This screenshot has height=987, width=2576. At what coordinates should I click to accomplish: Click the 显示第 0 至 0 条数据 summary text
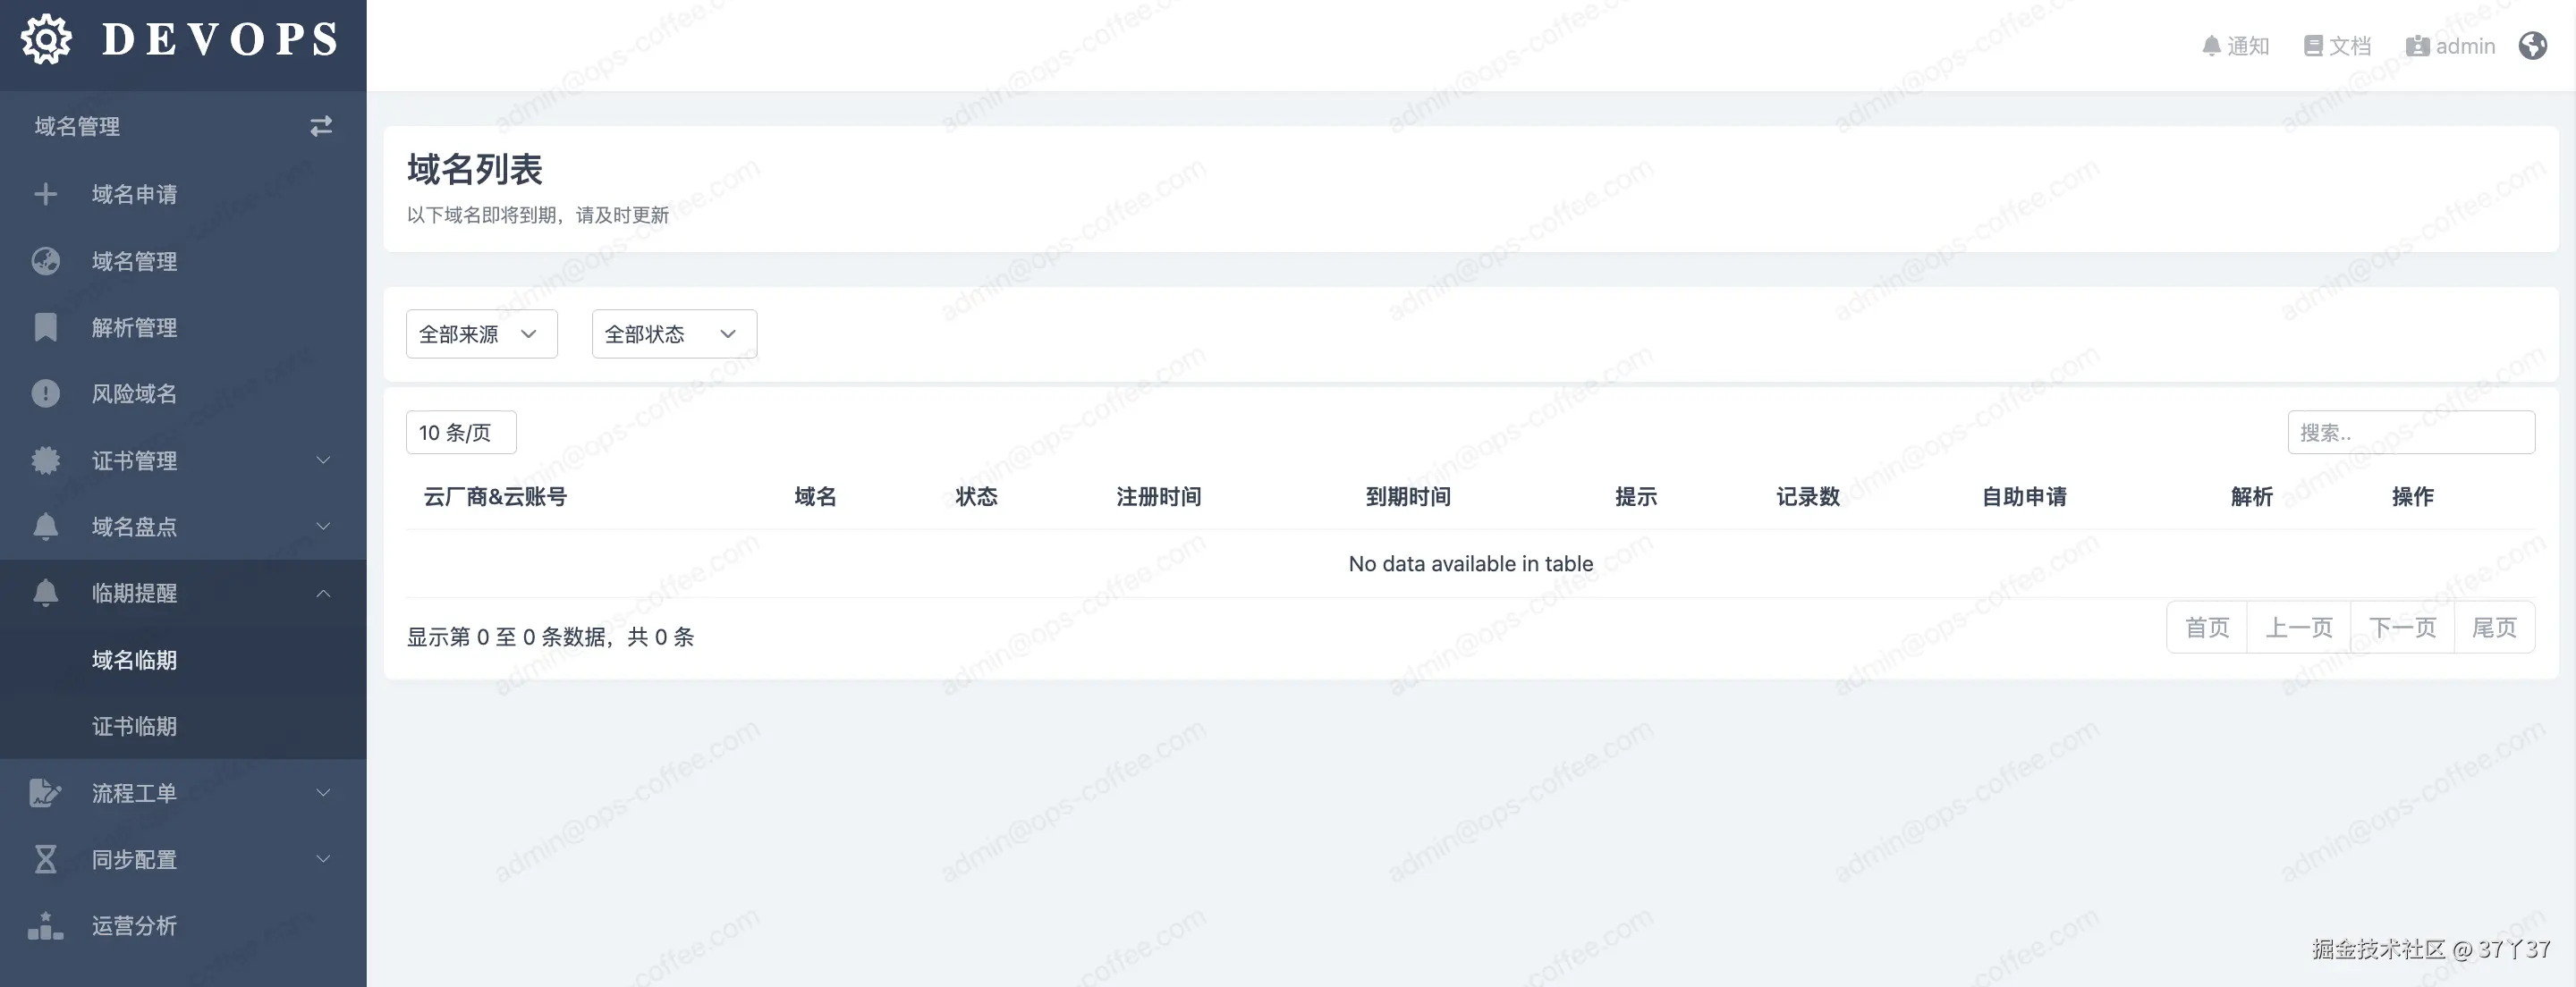(550, 637)
